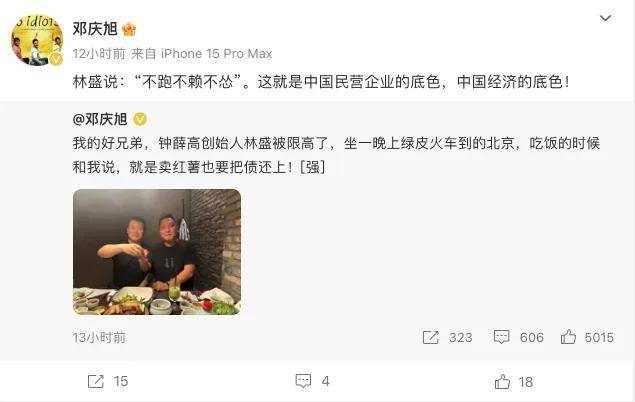Click repost icon on quoted post (323)
The image size is (635, 402).
pyautogui.click(x=430, y=337)
